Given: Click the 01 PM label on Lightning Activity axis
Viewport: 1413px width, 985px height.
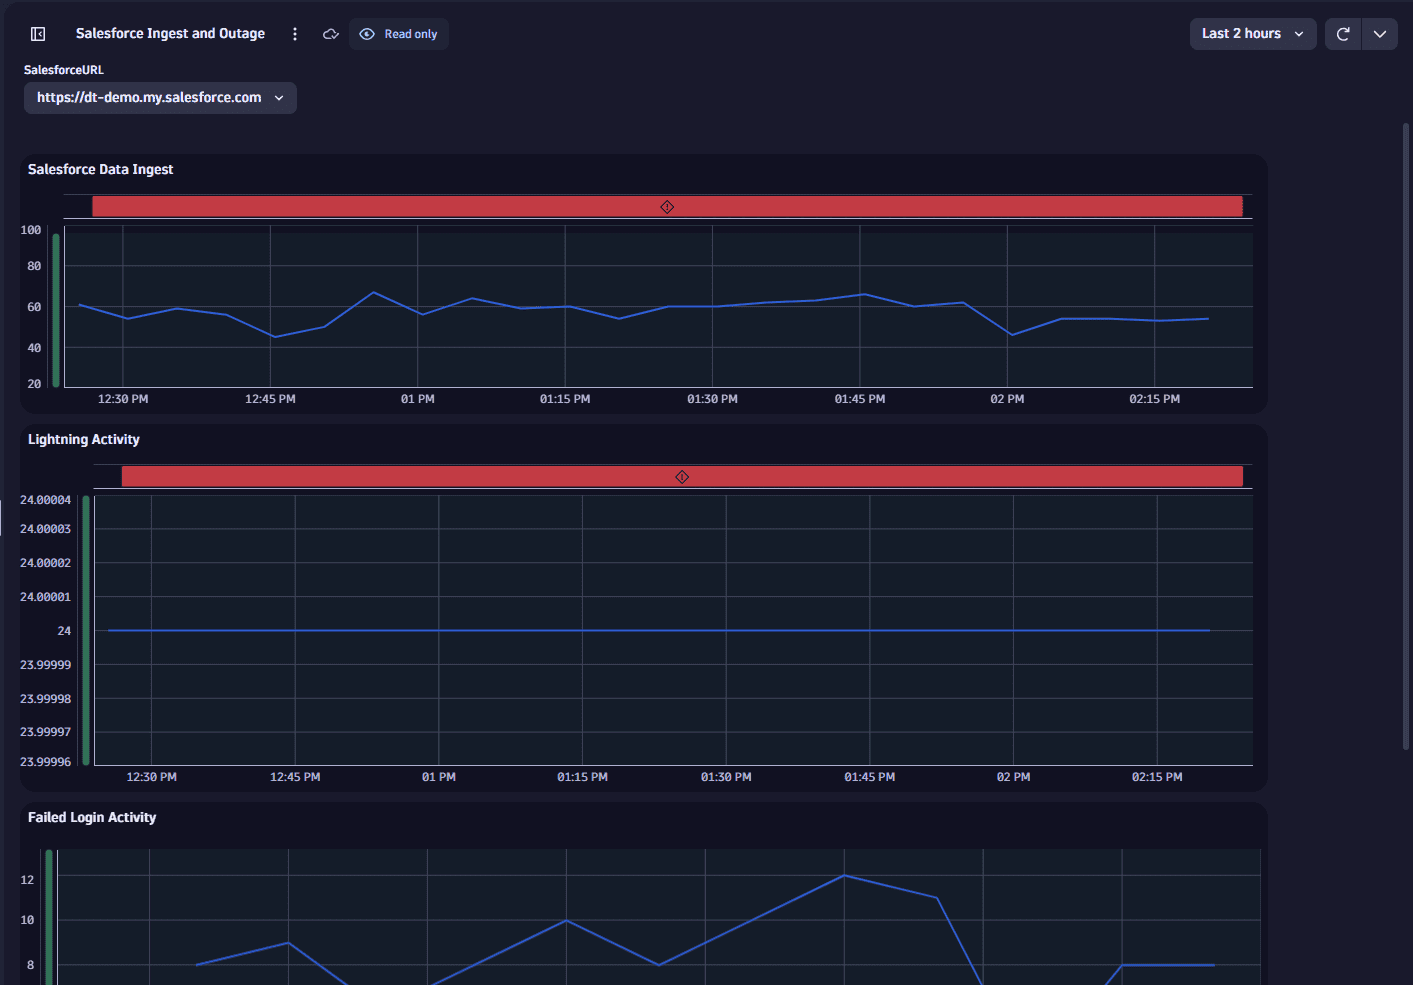Looking at the screenshot, I should click(x=439, y=777).
